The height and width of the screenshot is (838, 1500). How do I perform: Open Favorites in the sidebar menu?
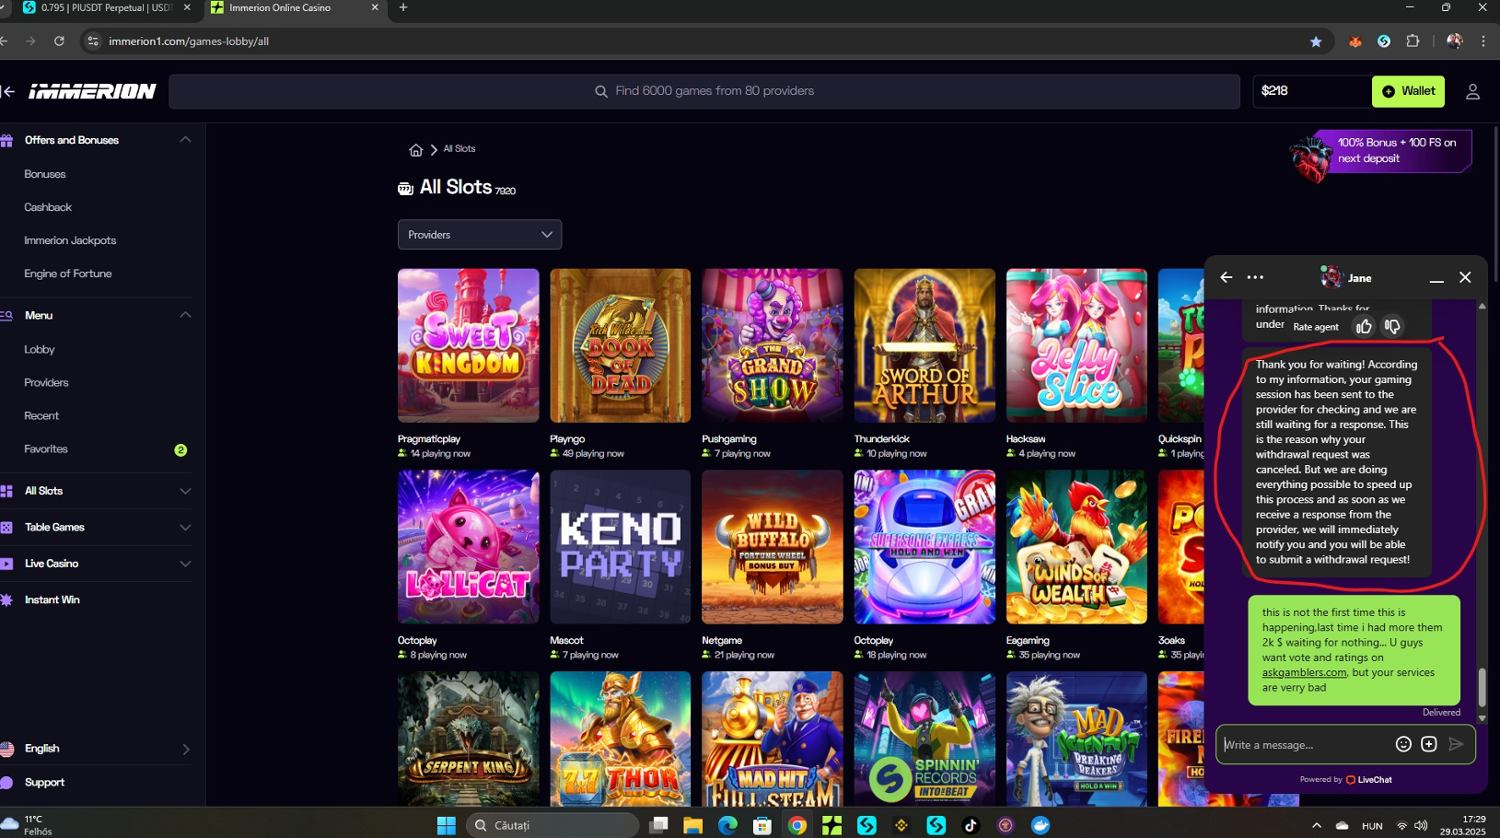tap(46, 449)
